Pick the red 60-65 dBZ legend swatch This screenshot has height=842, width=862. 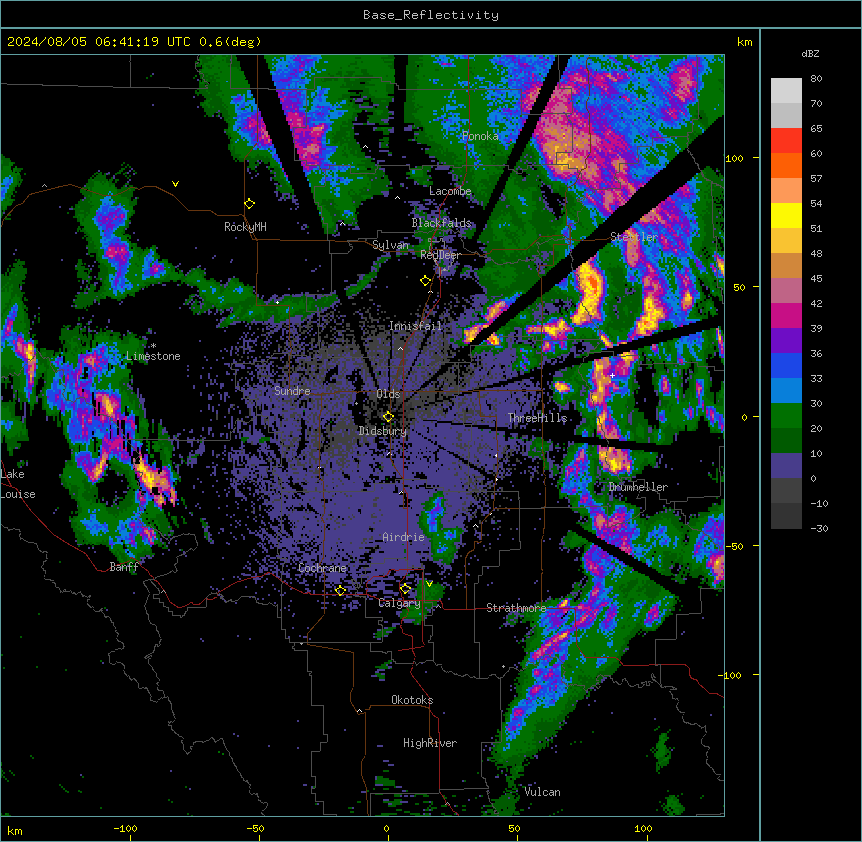[x=786, y=141]
